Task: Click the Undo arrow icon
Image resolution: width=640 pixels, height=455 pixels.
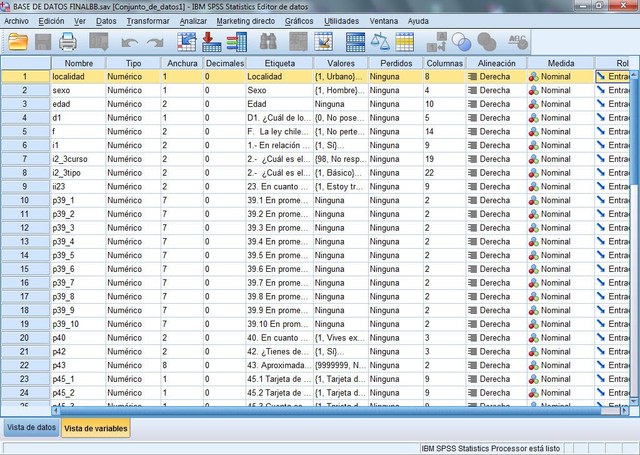Action: [x=130, y=42]
